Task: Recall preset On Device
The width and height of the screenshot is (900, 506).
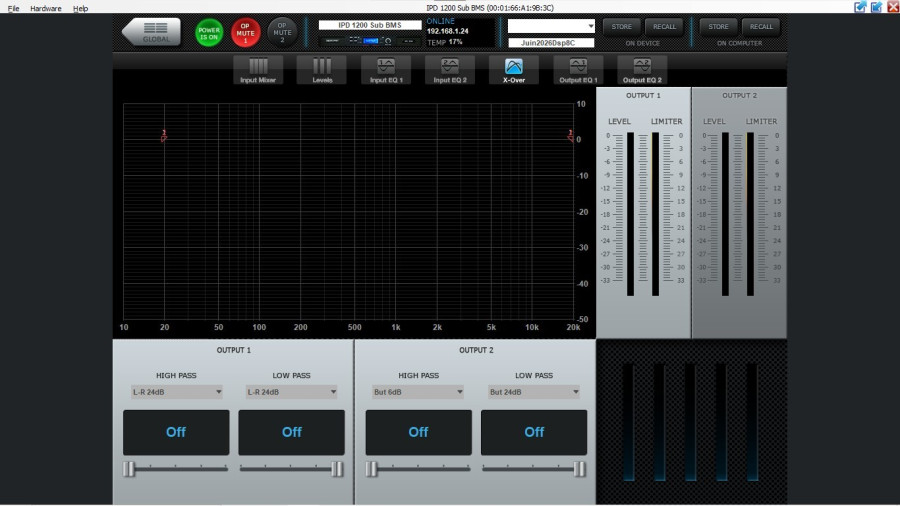Action: pos(665,27)
